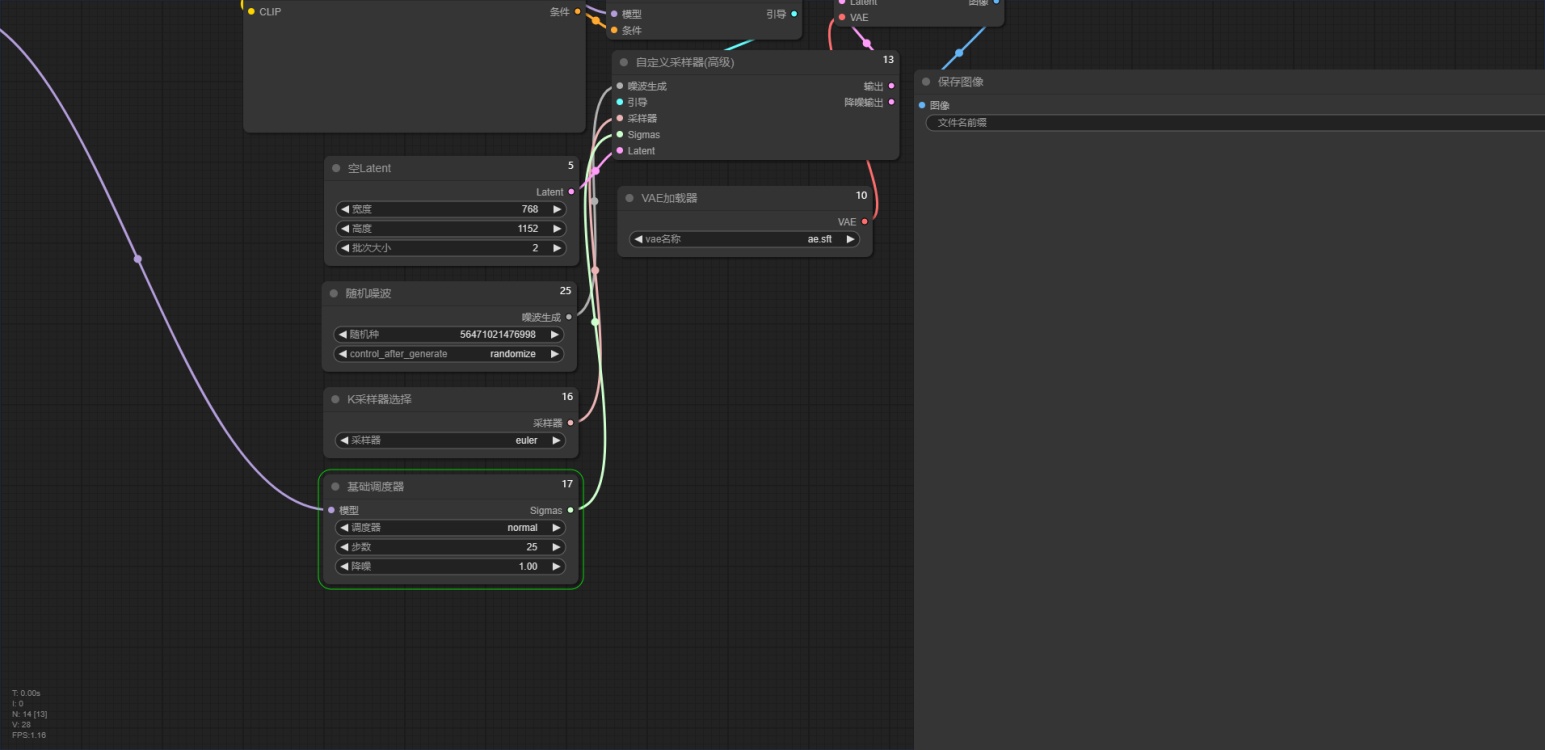The height and width of the screenshot is (750, 1545).
Task: Decrease 高度 with its left arrow
Action: 345,229
